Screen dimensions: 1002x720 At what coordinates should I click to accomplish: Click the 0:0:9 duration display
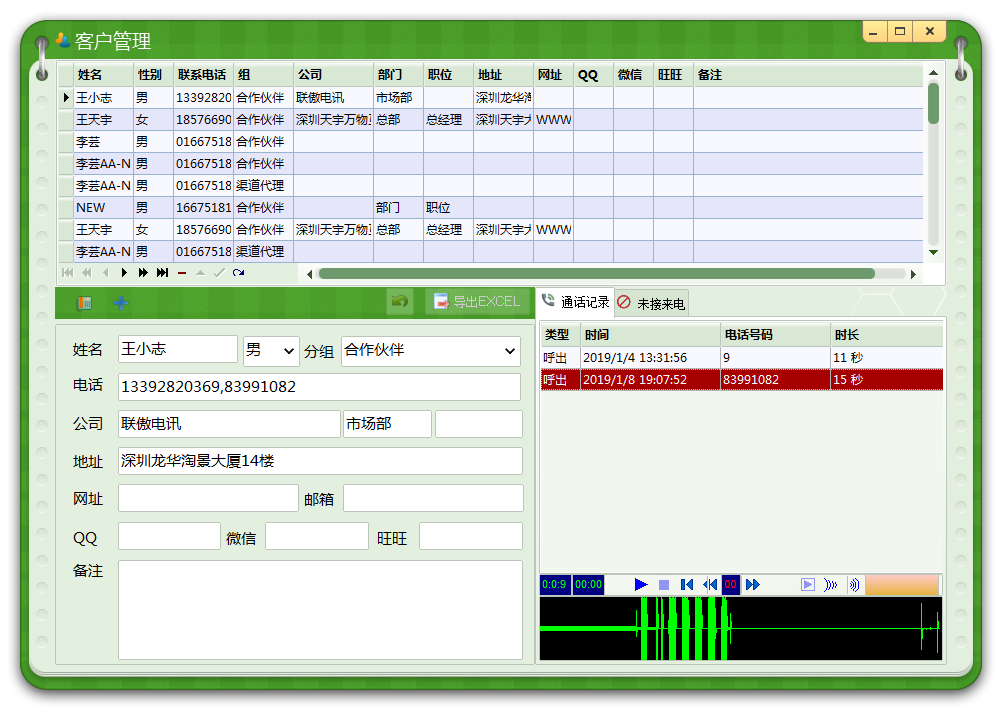(554, 585)
